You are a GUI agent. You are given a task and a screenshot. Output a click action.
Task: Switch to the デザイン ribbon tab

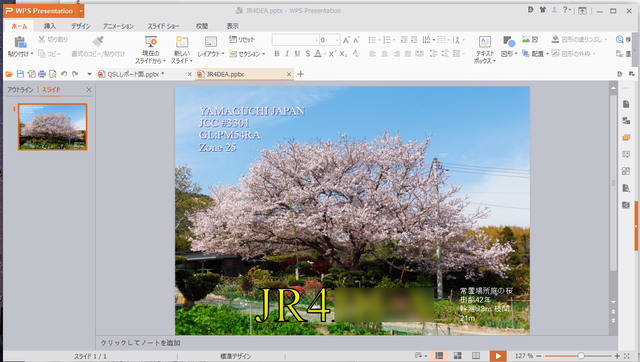(80, 26)
